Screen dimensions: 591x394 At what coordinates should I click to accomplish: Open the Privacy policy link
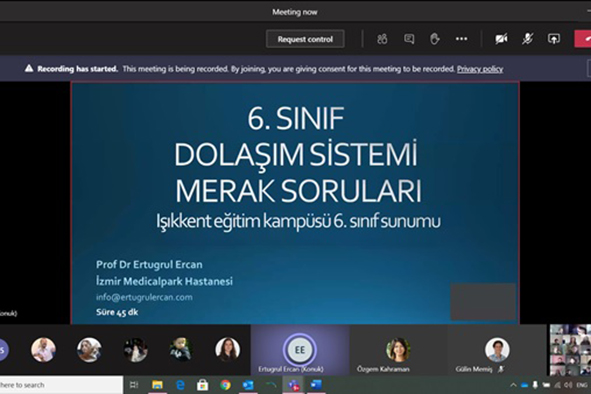pyautogui.click(x=480, y=69)
